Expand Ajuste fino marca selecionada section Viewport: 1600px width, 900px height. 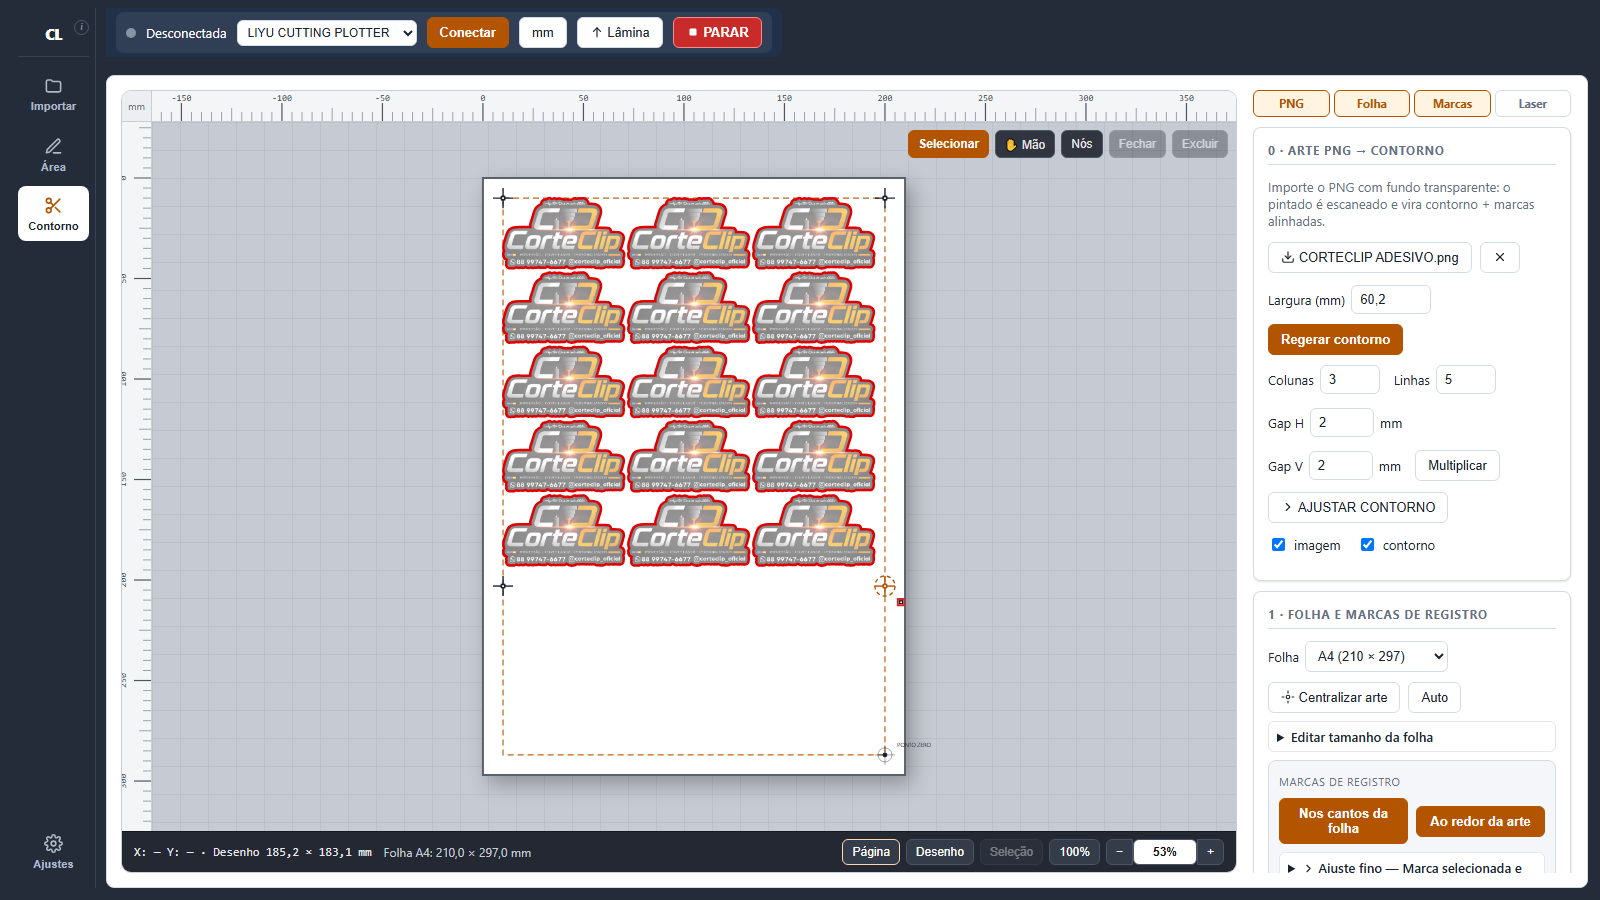pos(1412,867)
